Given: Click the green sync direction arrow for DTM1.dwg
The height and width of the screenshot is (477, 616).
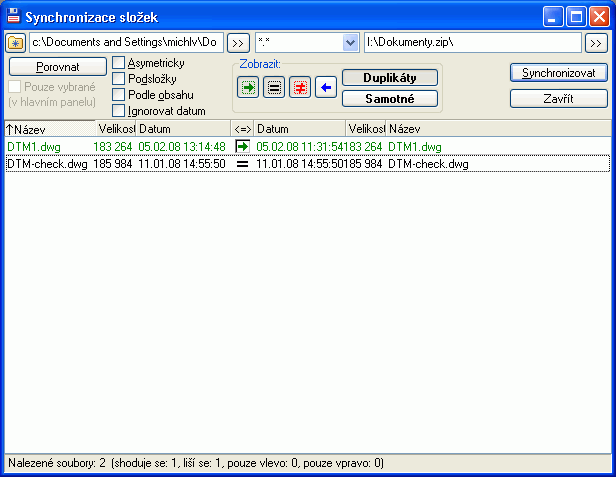Looking at the screenshot, I should tap(242, 147).
